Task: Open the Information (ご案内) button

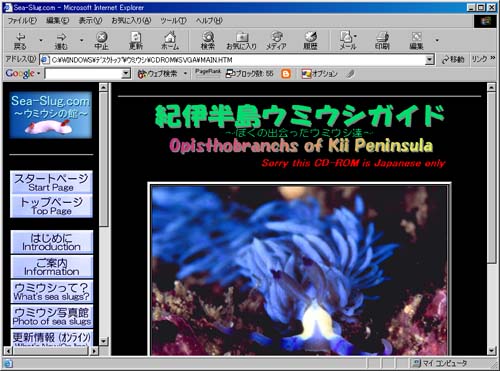Action: point(52,267)
